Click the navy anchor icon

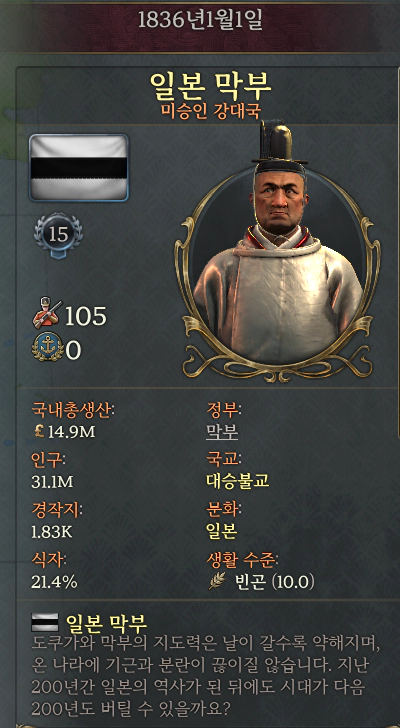click(x=47, y=347)
